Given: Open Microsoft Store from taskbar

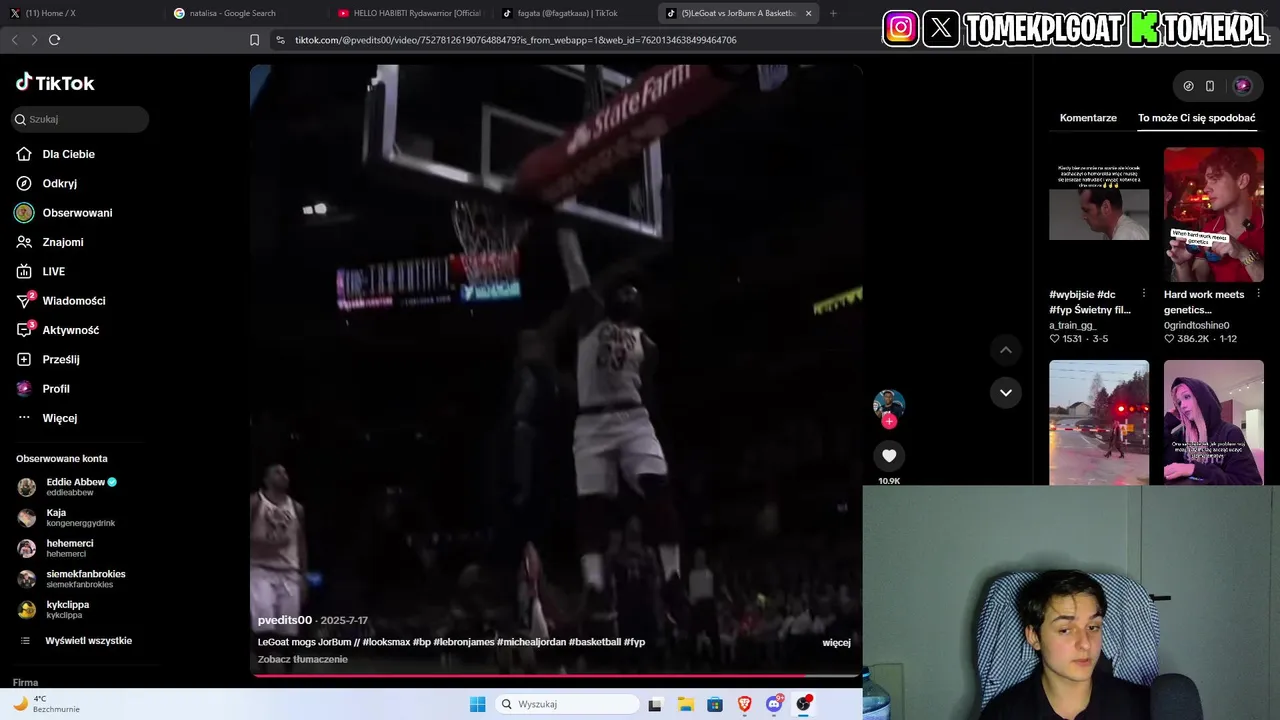Looking at the screenshot, I should 715,704.
